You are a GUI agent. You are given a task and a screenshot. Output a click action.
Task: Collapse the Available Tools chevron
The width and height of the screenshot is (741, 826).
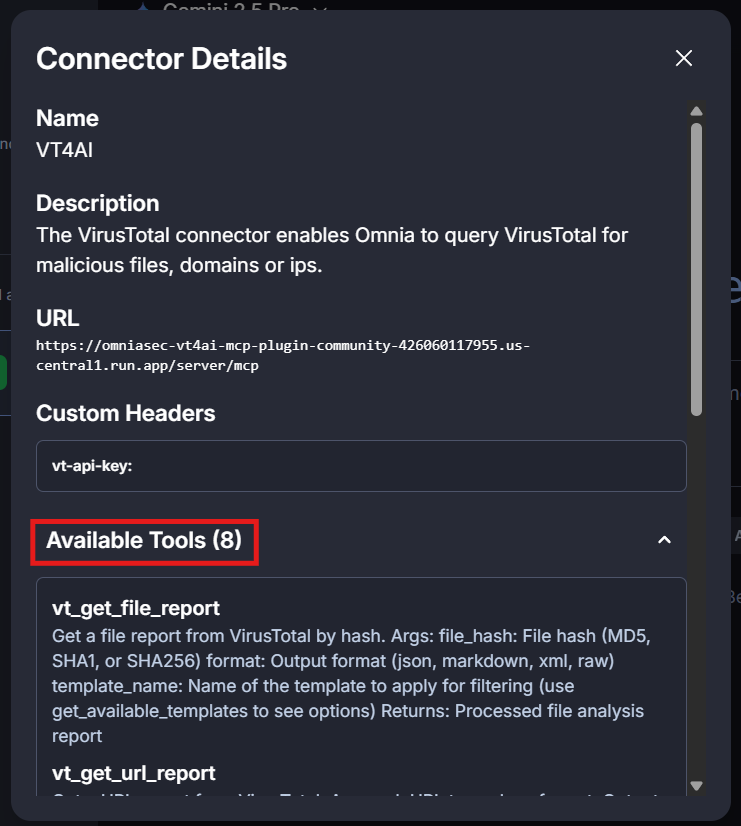(664, 540)
